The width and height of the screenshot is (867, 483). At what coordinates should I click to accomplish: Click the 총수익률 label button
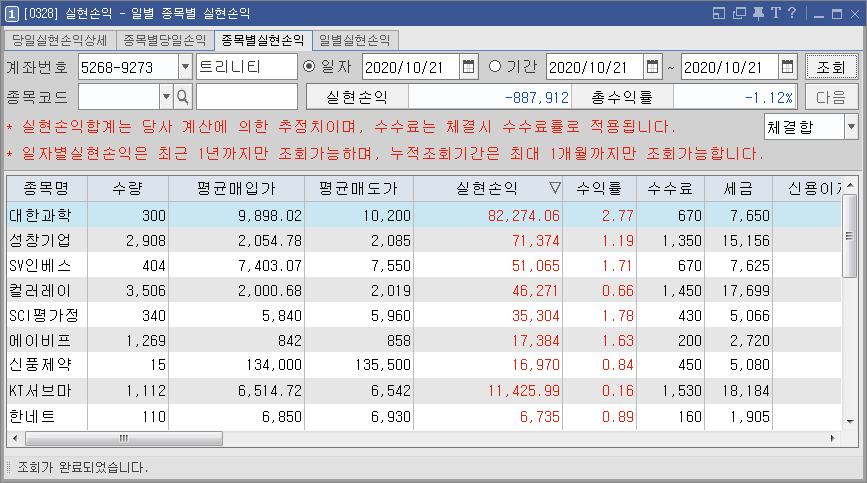[622, 97]
